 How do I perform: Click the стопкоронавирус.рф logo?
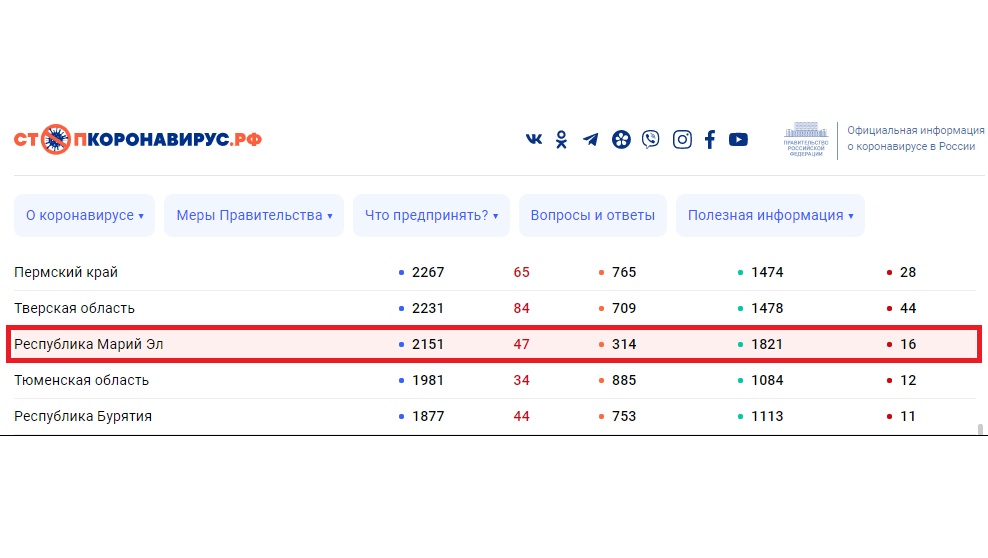tap(138, 139)
